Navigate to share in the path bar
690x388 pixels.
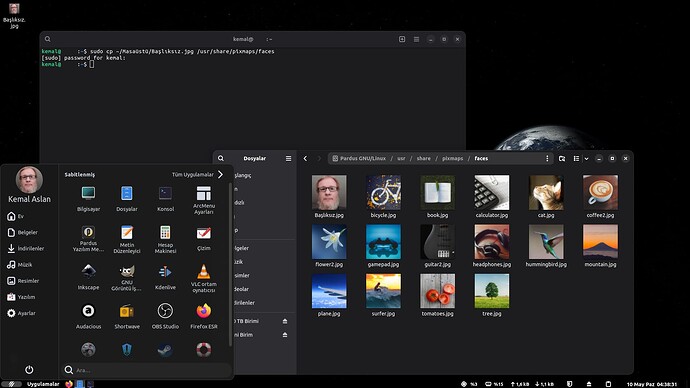[423, 158]
